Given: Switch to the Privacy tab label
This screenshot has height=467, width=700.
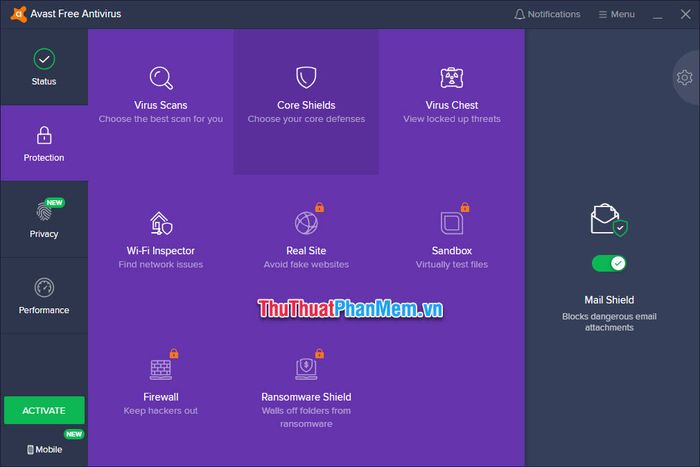Looking at the screenshot, I should [x=44, y=234].
